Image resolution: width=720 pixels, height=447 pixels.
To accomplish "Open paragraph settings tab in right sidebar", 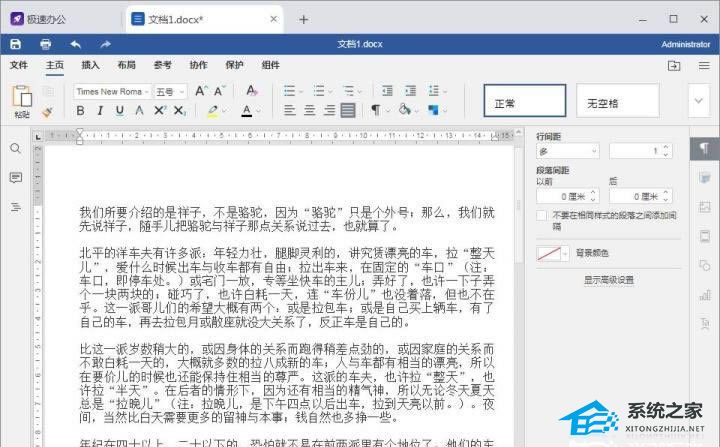I will 704,149.
